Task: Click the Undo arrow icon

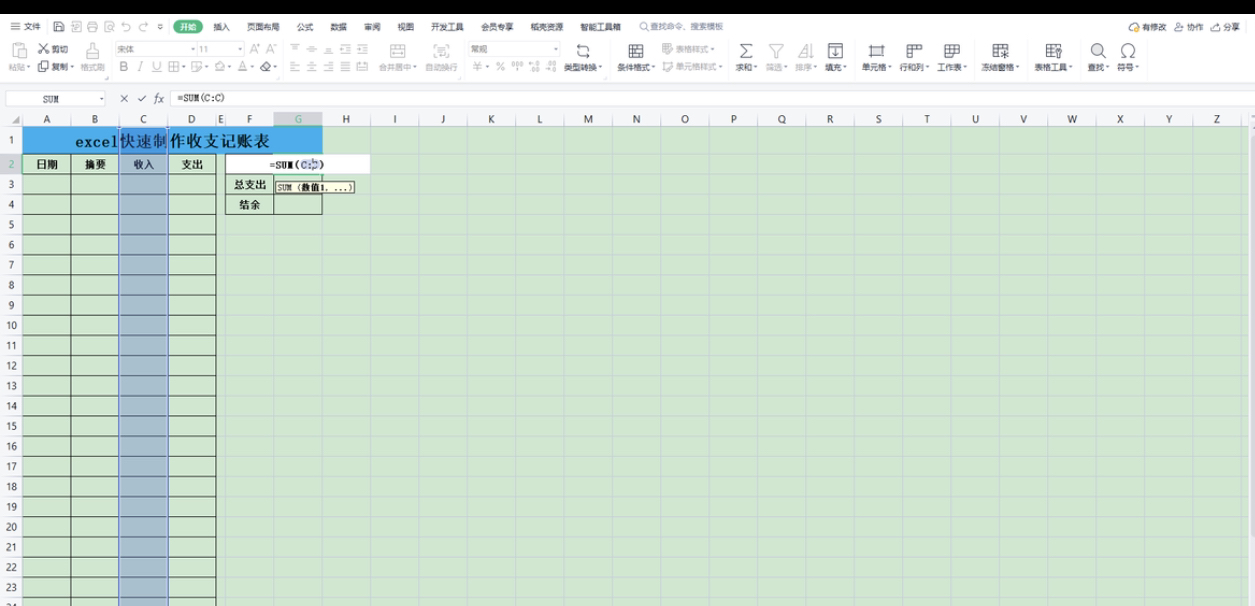Action: coord(126,27)
